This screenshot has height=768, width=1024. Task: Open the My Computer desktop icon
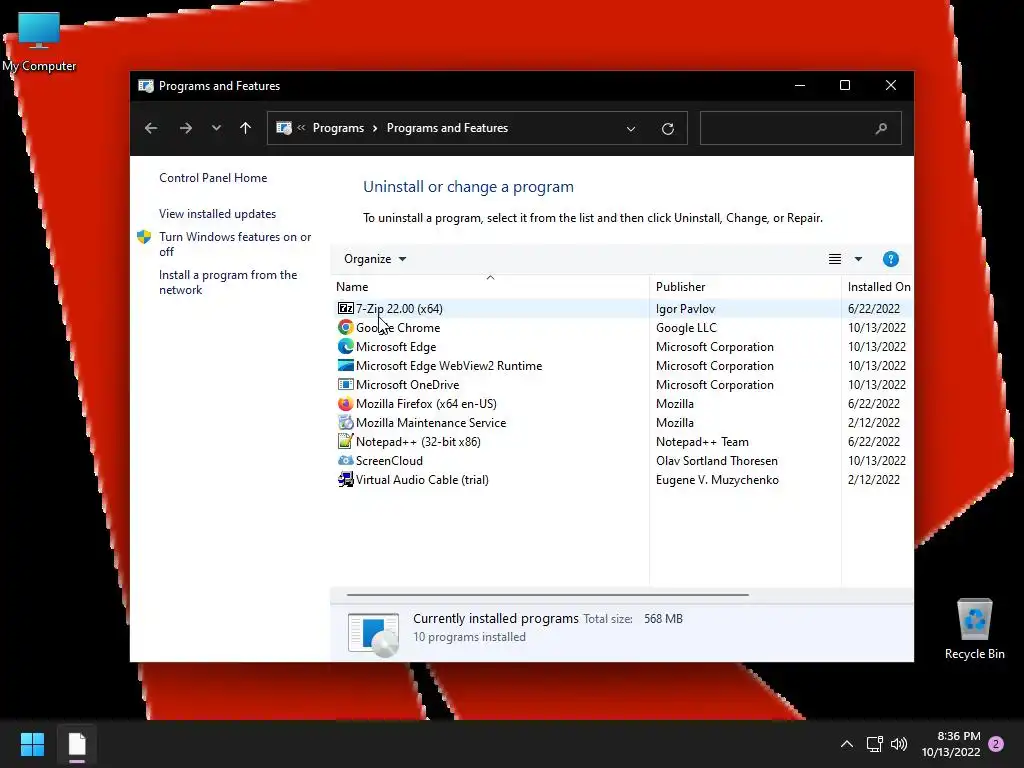click(x=39, y=41)
